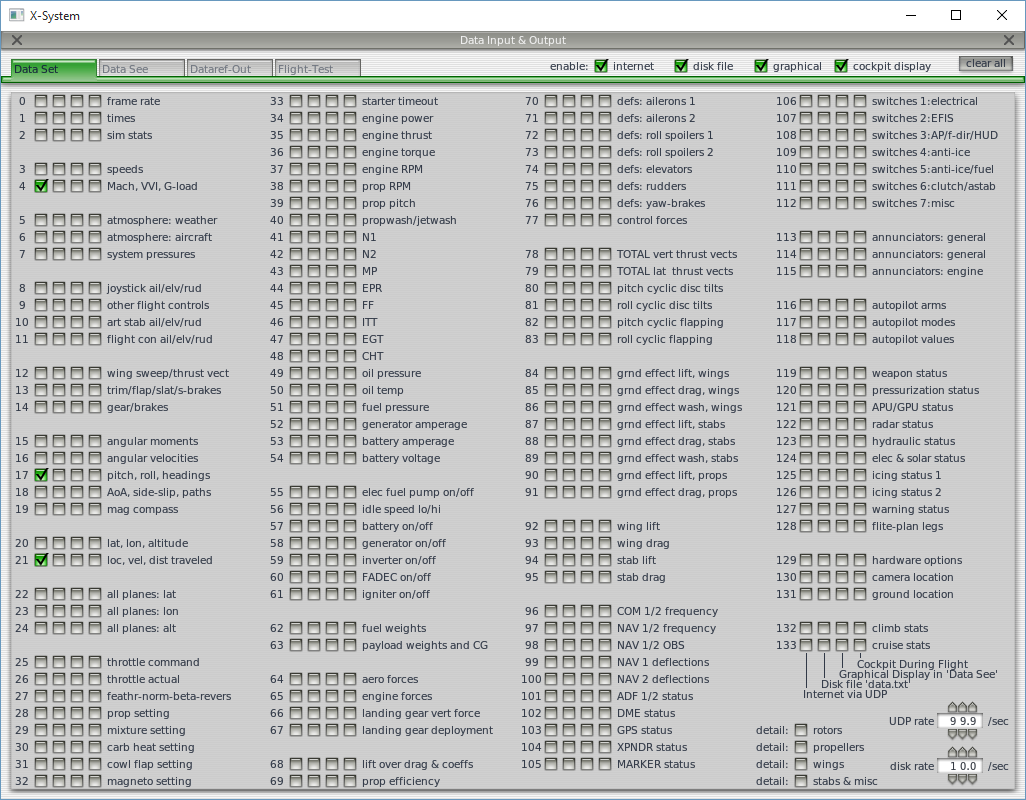
Task: Uncheck internet output for pitch, roll, headings
Action: coord(41,475)
